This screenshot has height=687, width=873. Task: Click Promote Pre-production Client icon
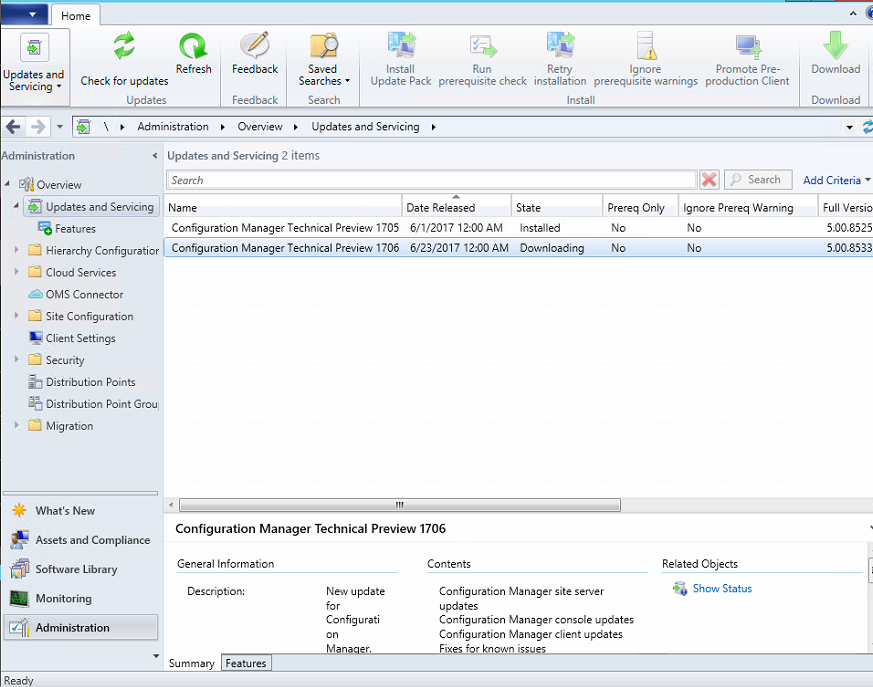(x=748, y=46)
